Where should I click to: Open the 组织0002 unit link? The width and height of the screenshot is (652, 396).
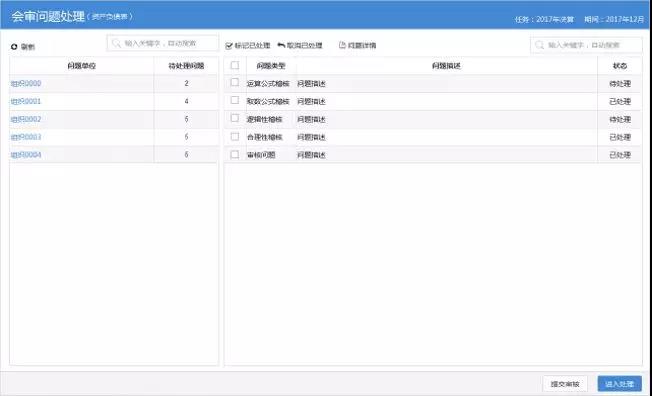(x=26, y=119)
